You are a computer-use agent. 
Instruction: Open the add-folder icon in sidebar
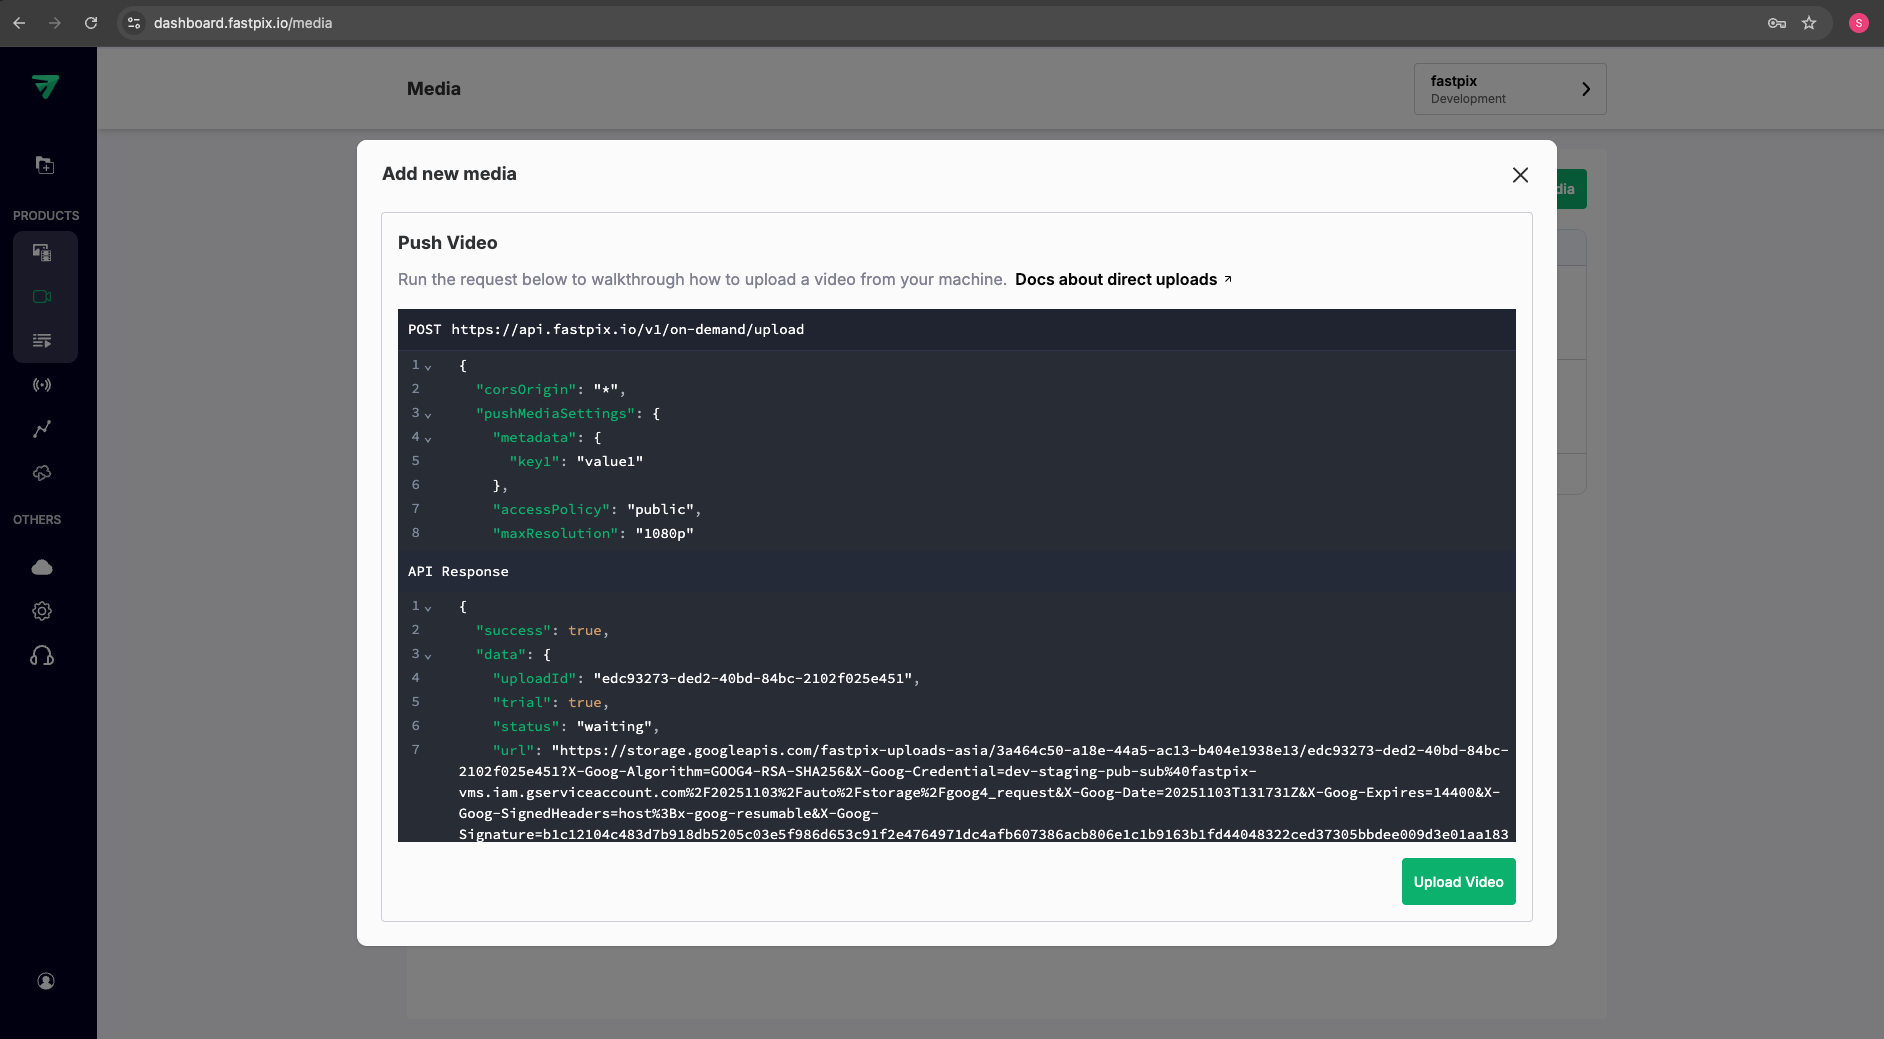coord(45,165)
